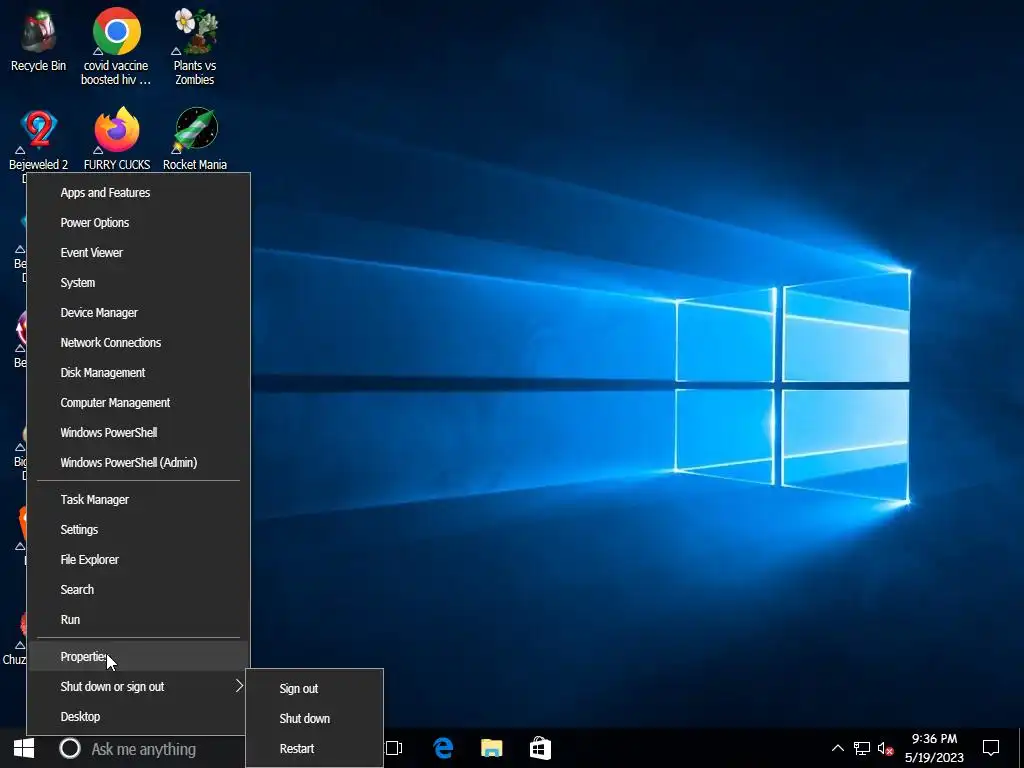
Task: Click the Windows Start button
Action: click(x=24, y=748)
